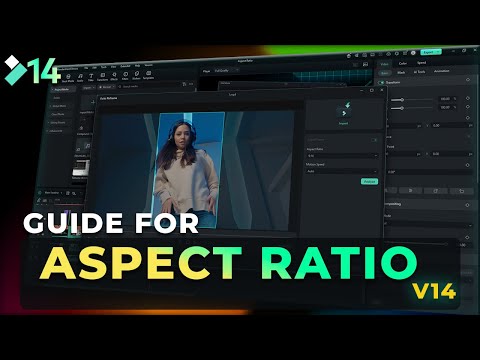Open the Stickers tab icon
The height and width of the screenshot is (360, 480).
coord(136,75)
